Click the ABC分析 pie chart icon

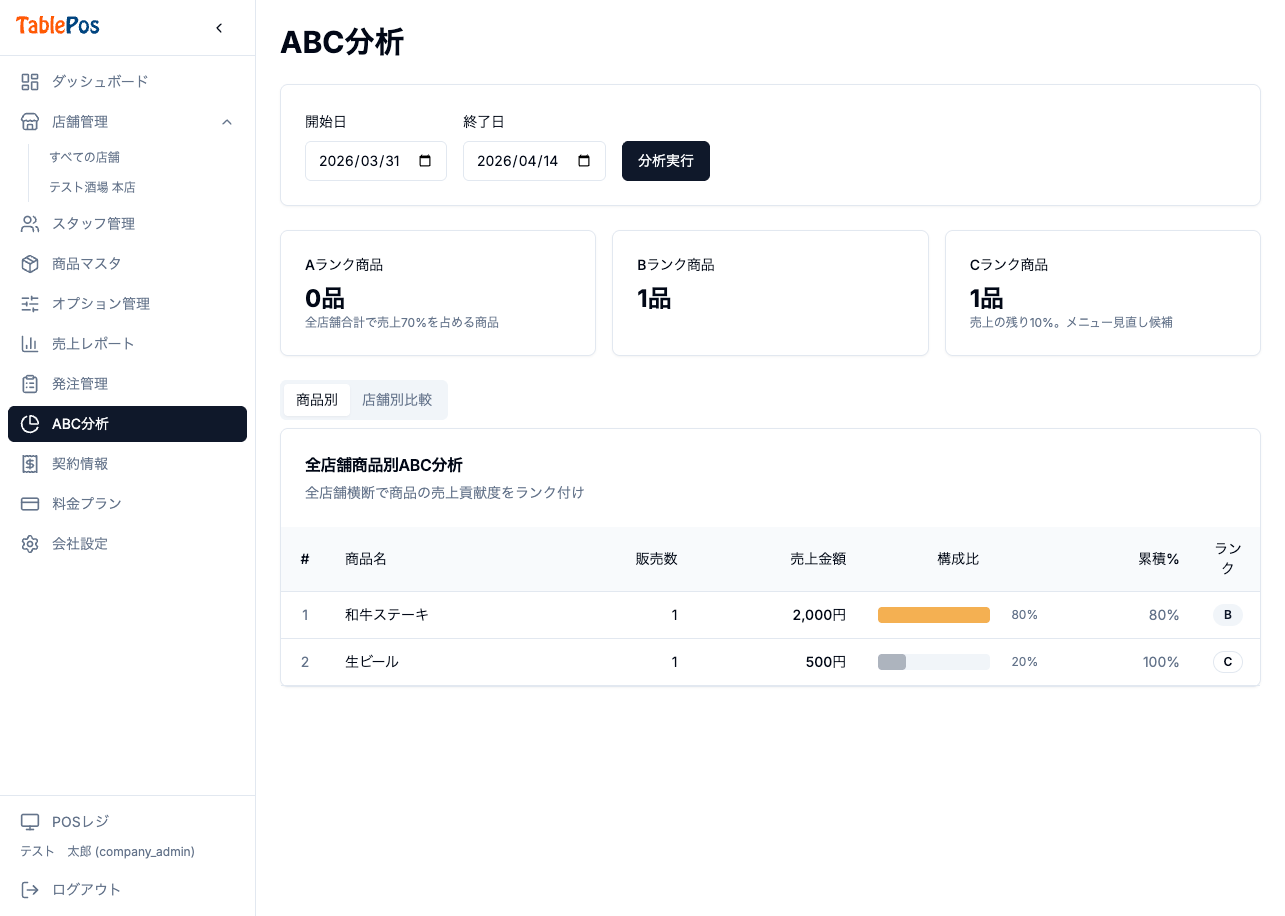(x=30, y=424)
